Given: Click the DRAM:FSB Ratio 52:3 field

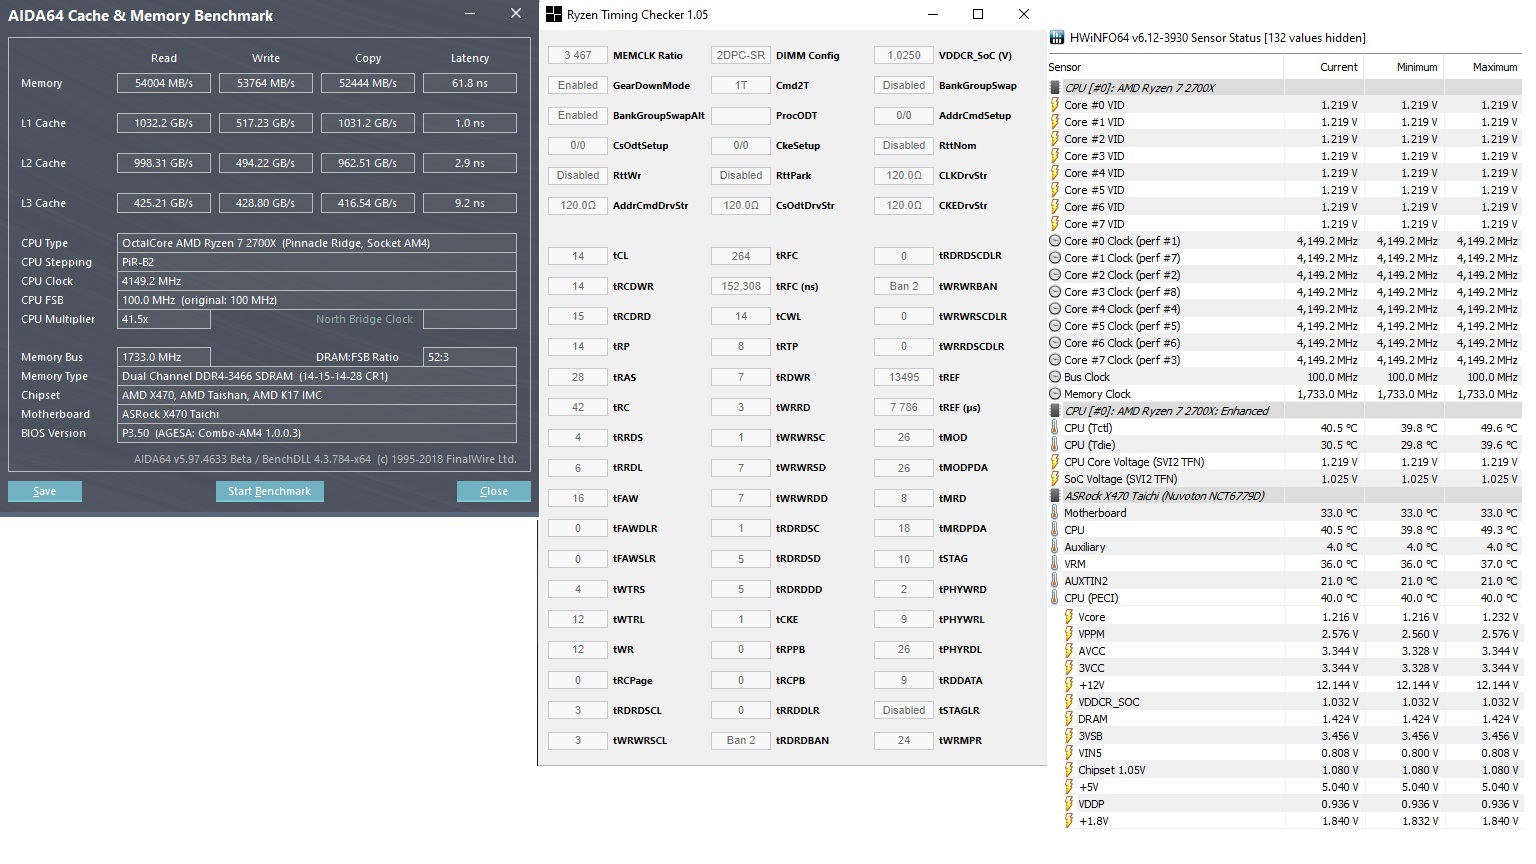Looking at the screenshot, I should coord(470,357).
